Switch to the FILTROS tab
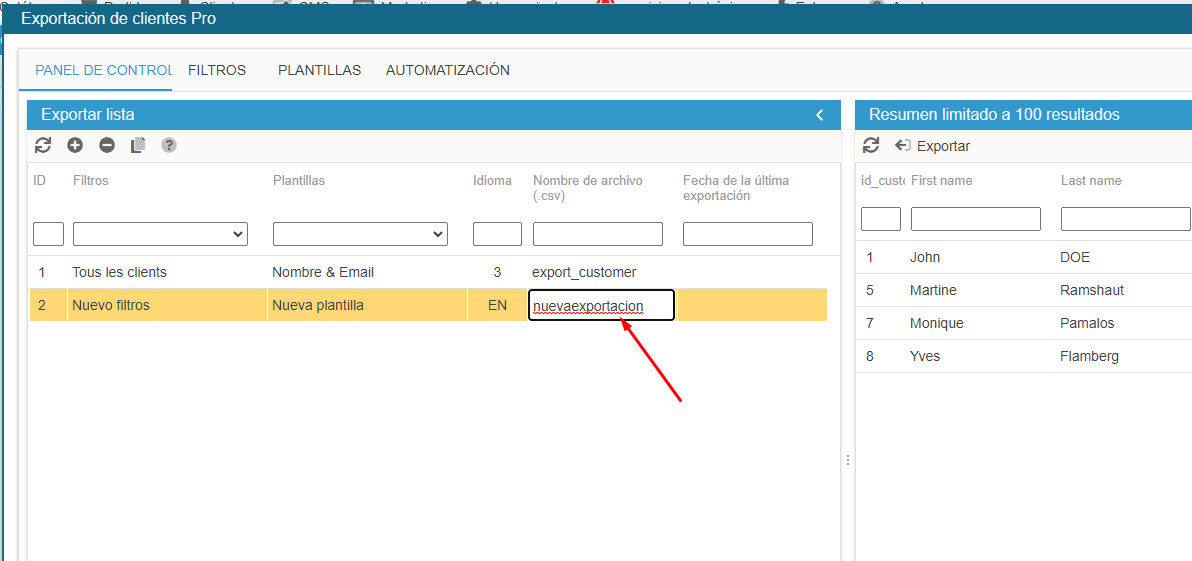 217,70
